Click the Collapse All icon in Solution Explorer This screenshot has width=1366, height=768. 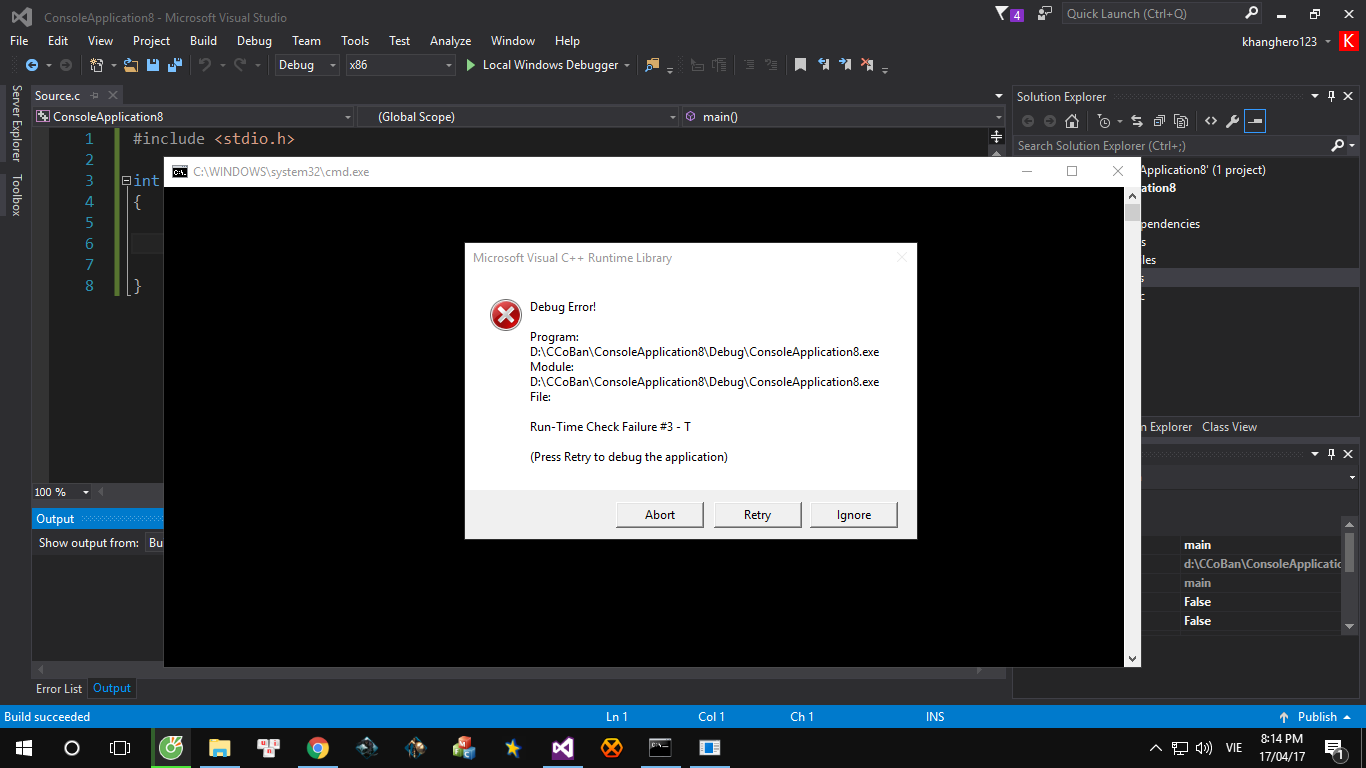point(1159,121)
